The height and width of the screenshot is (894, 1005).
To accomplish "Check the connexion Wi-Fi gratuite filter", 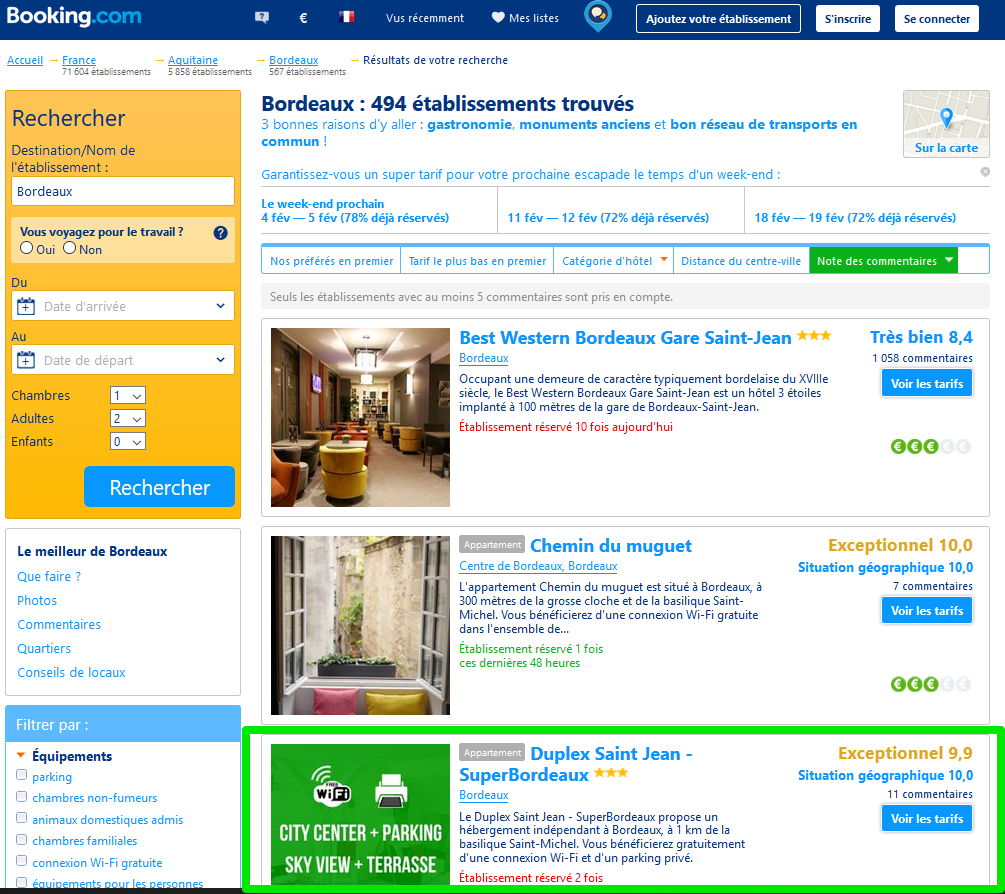I will pos(22,861).
